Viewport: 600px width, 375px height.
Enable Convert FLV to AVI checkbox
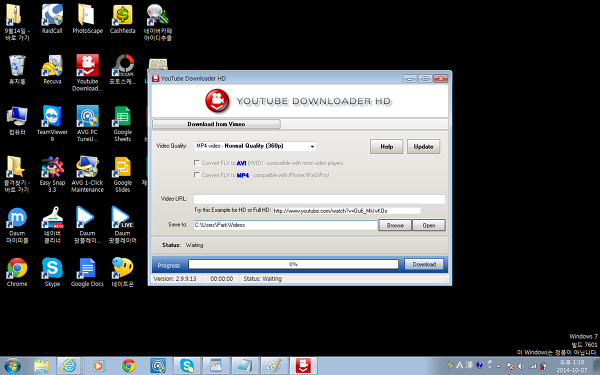coord(197,163)
